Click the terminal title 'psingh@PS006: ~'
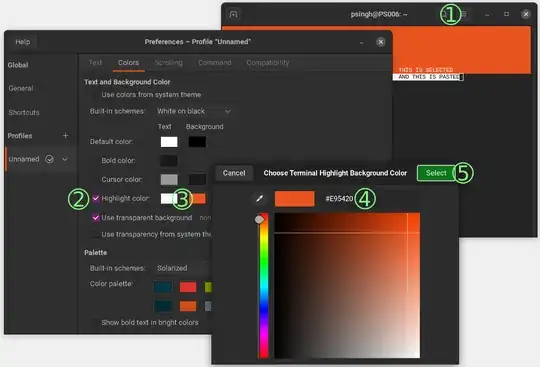Screen dimensions: 540x367 point(379,14)
